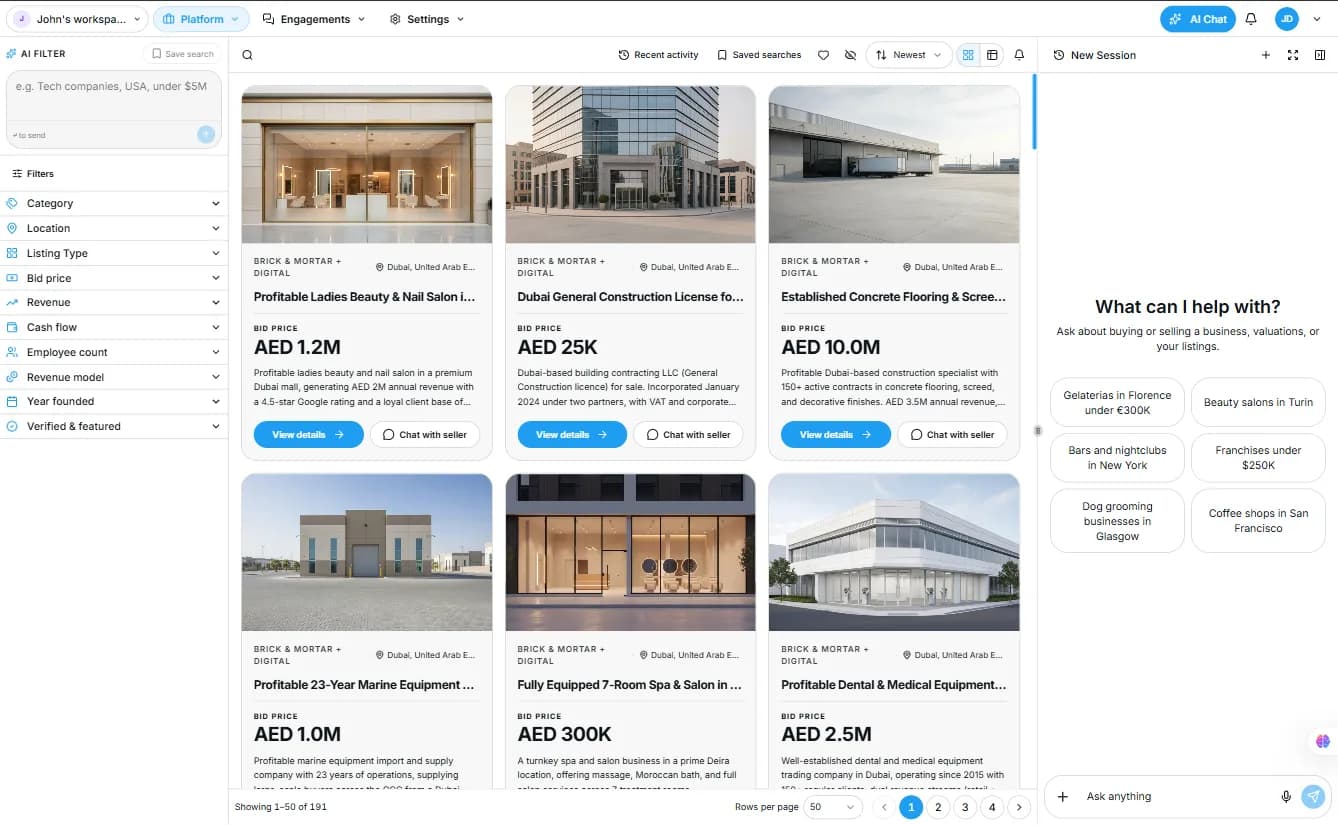Start a new chat session with plus icon
The height and width of the screenshot is (825, 1338).
tap(1266, 55)
